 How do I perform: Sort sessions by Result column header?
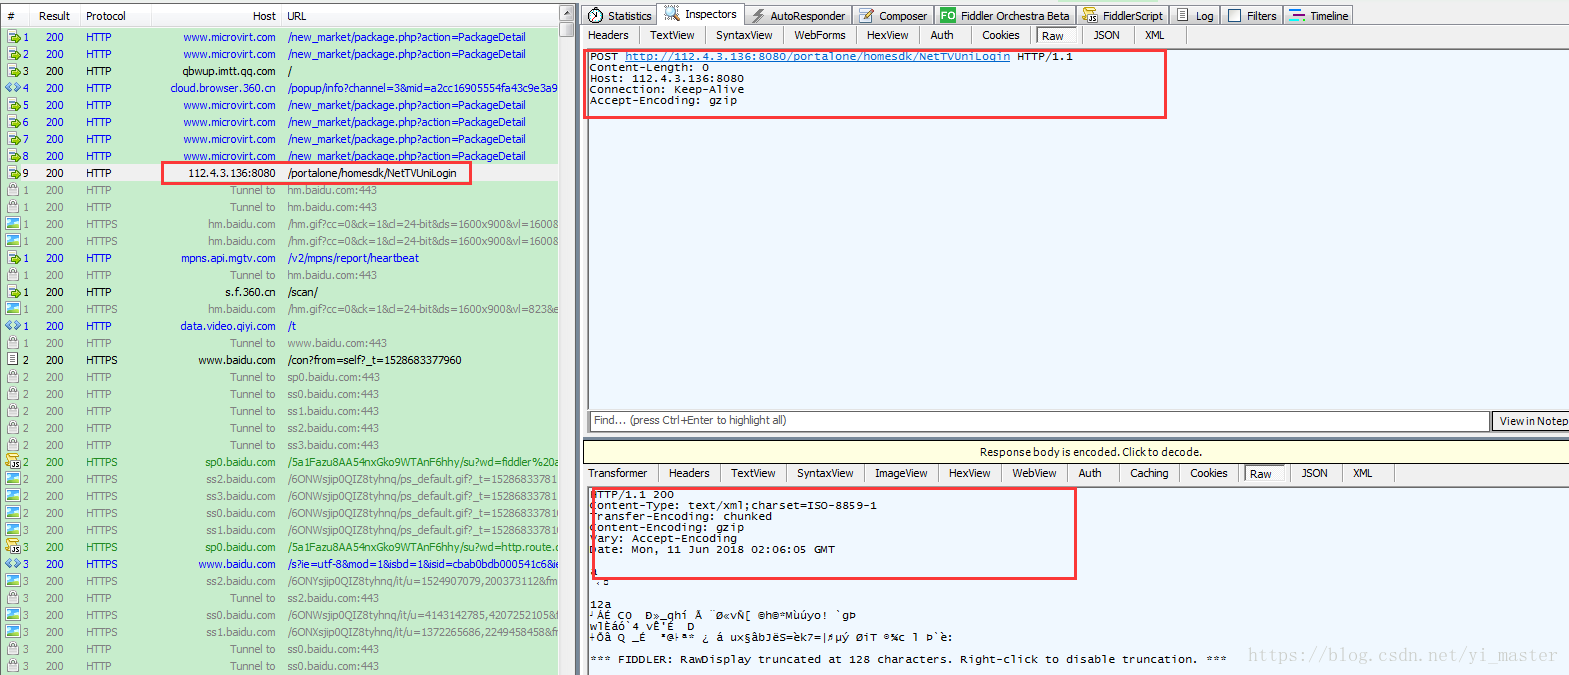tap(54, 16)
